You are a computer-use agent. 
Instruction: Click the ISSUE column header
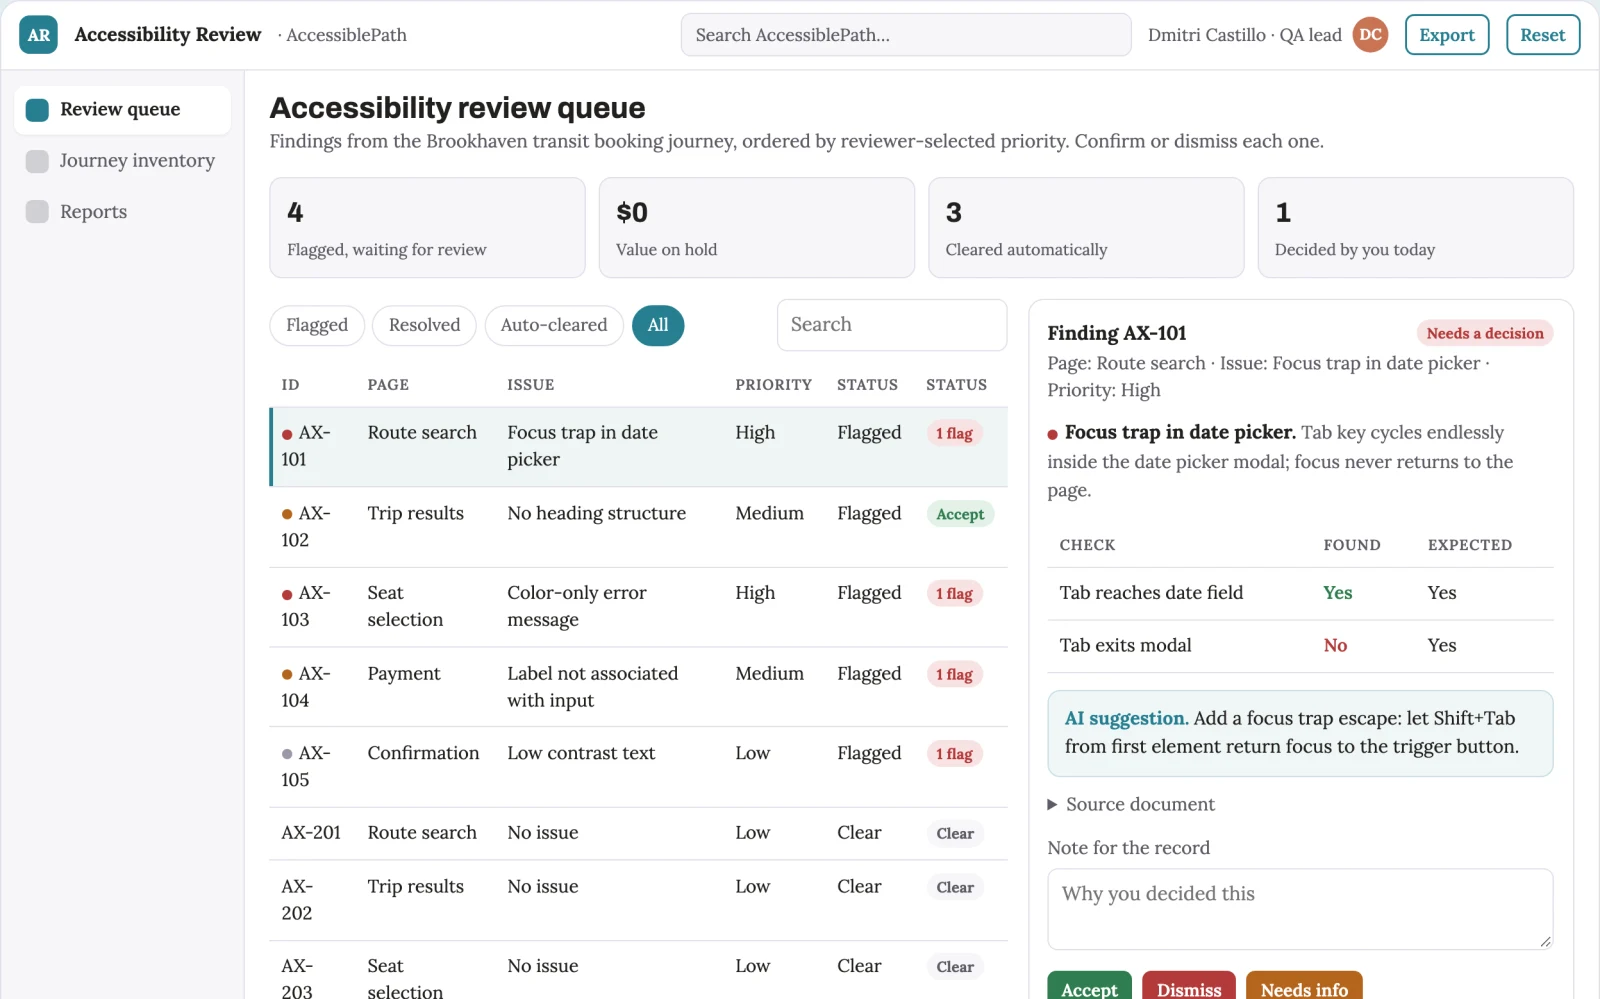530,385
